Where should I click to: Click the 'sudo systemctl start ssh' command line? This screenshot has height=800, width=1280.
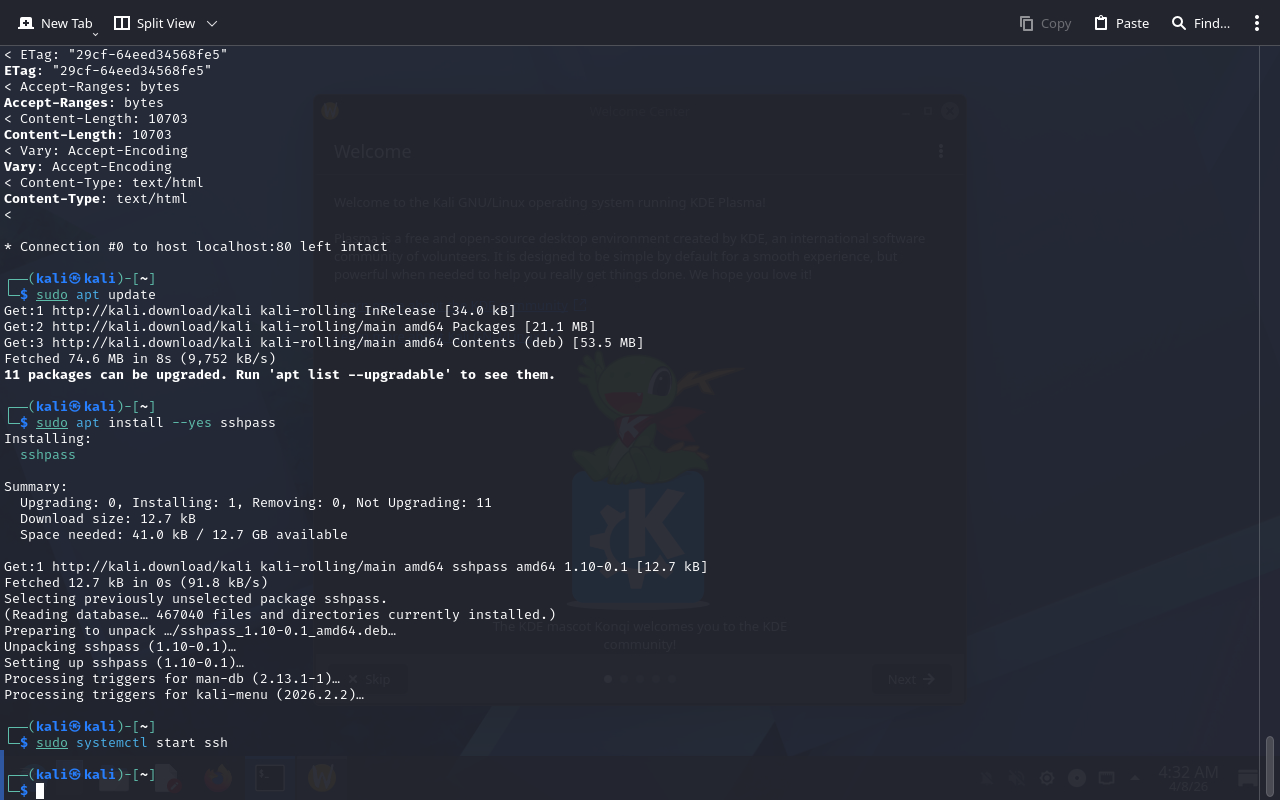pyautogui.click(x=132, y=743)
